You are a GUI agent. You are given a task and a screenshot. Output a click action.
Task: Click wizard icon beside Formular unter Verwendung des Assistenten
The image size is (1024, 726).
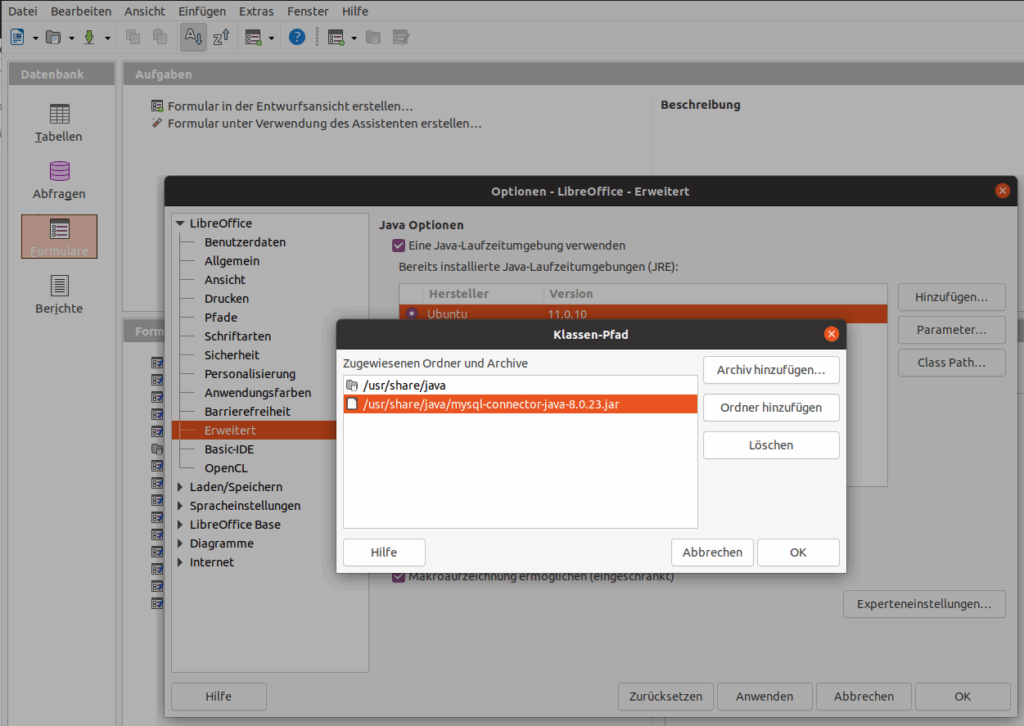tap(157, 123)
